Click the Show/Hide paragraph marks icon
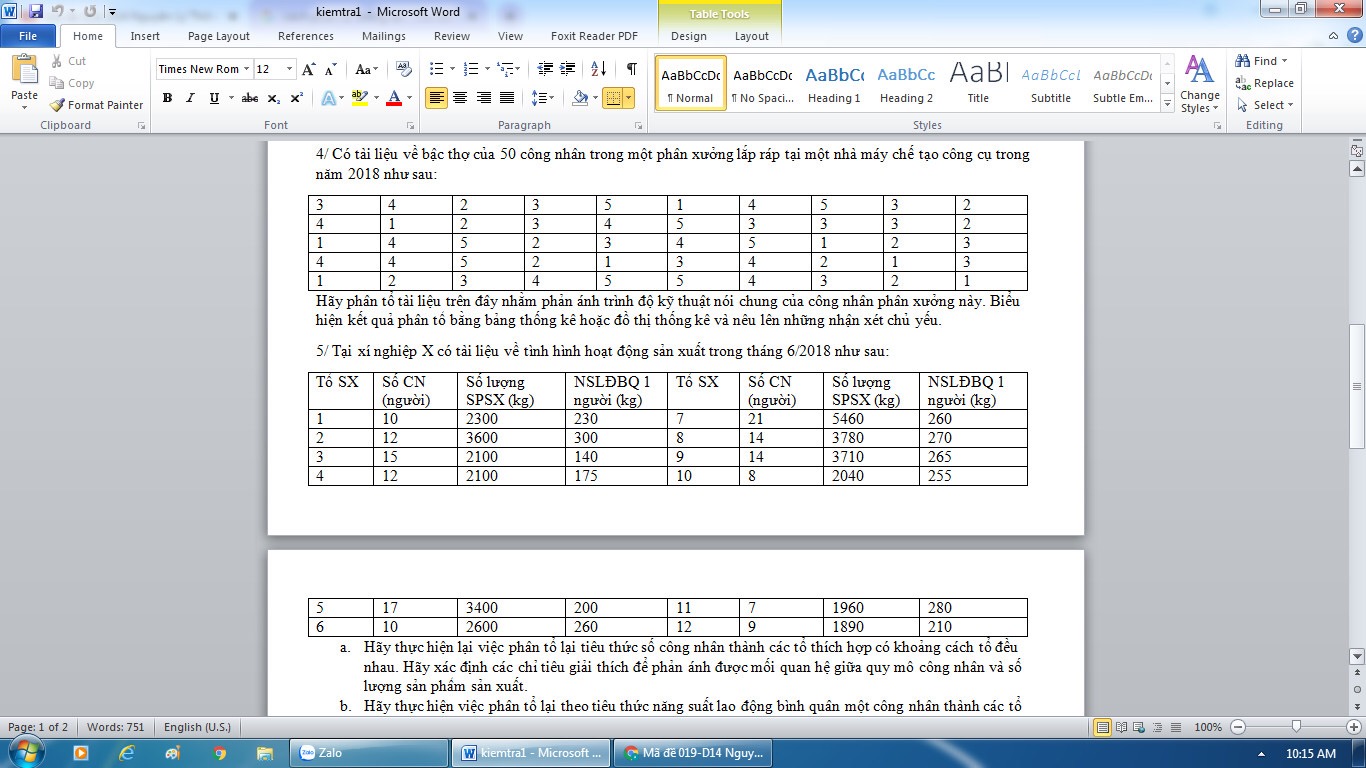This screenshot has width=1366, height=768. [x=631, y=69]
